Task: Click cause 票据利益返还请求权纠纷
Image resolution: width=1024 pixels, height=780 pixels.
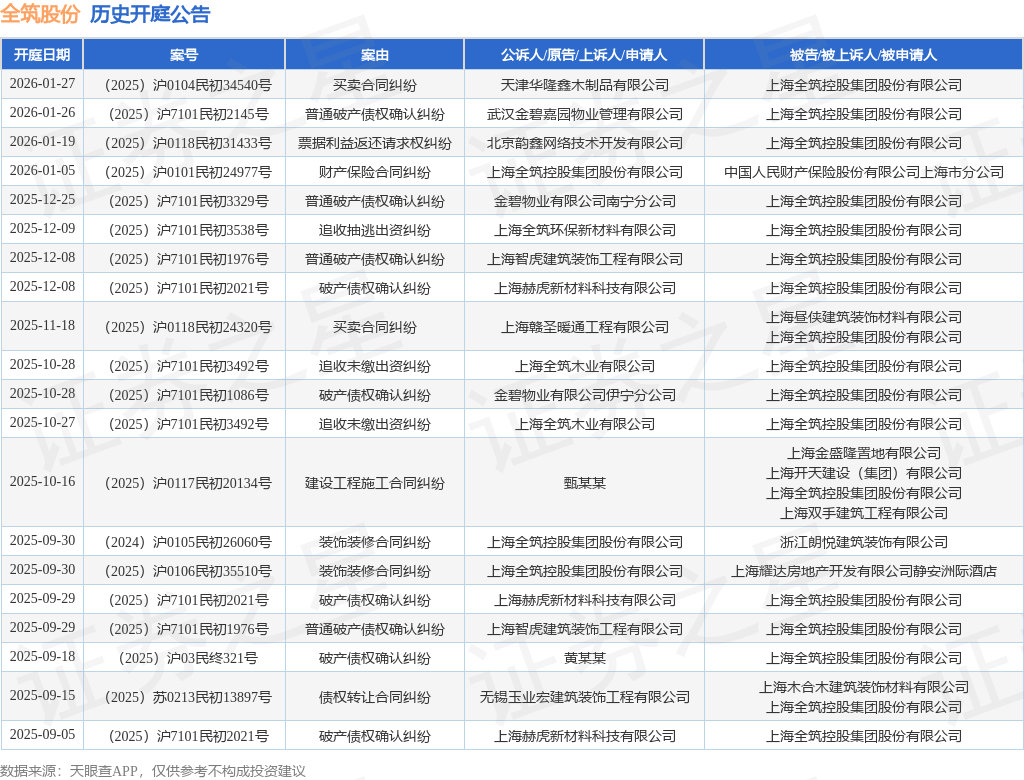Action: pyautogui.click(x=374, y=143)
